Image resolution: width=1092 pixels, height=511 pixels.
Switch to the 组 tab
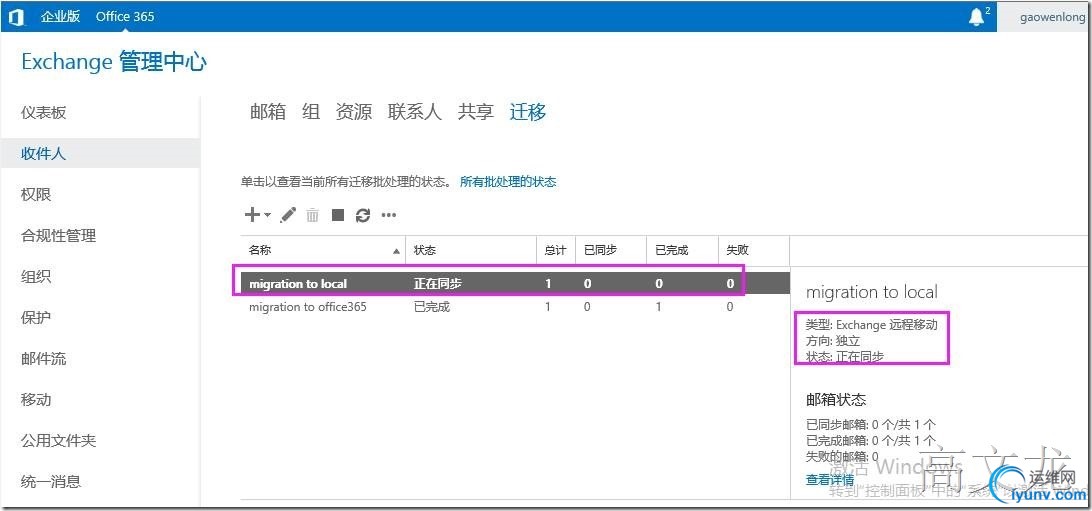[311, 112]
